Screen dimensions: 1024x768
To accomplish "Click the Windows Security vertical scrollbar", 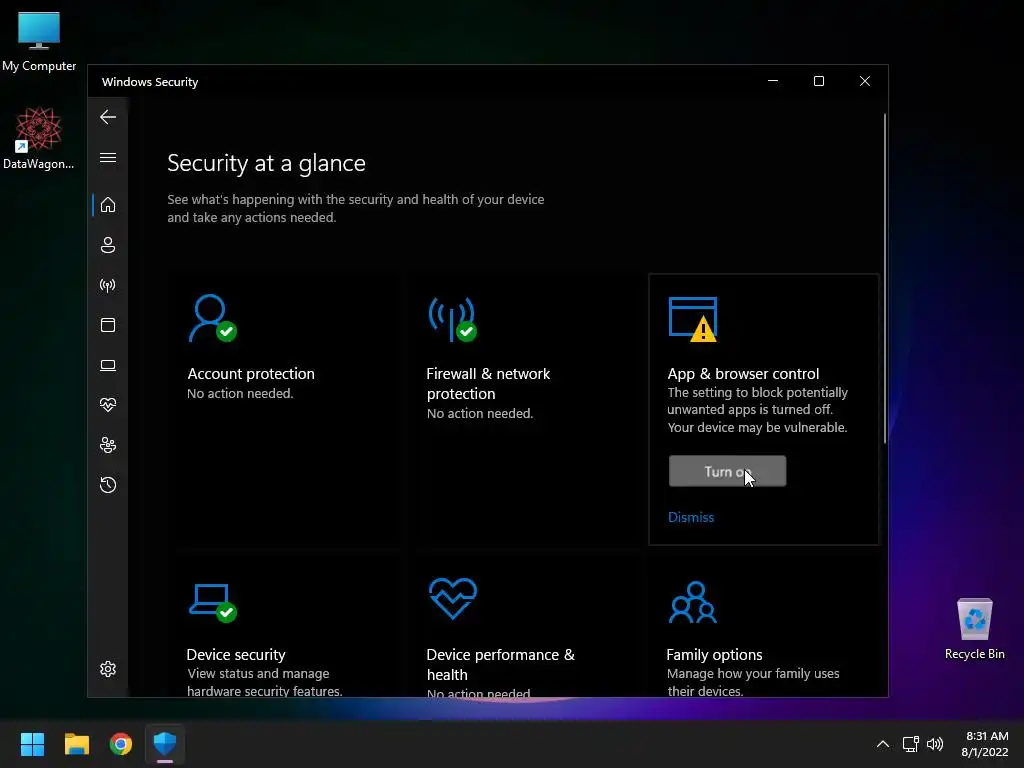I will click(885, 278).
